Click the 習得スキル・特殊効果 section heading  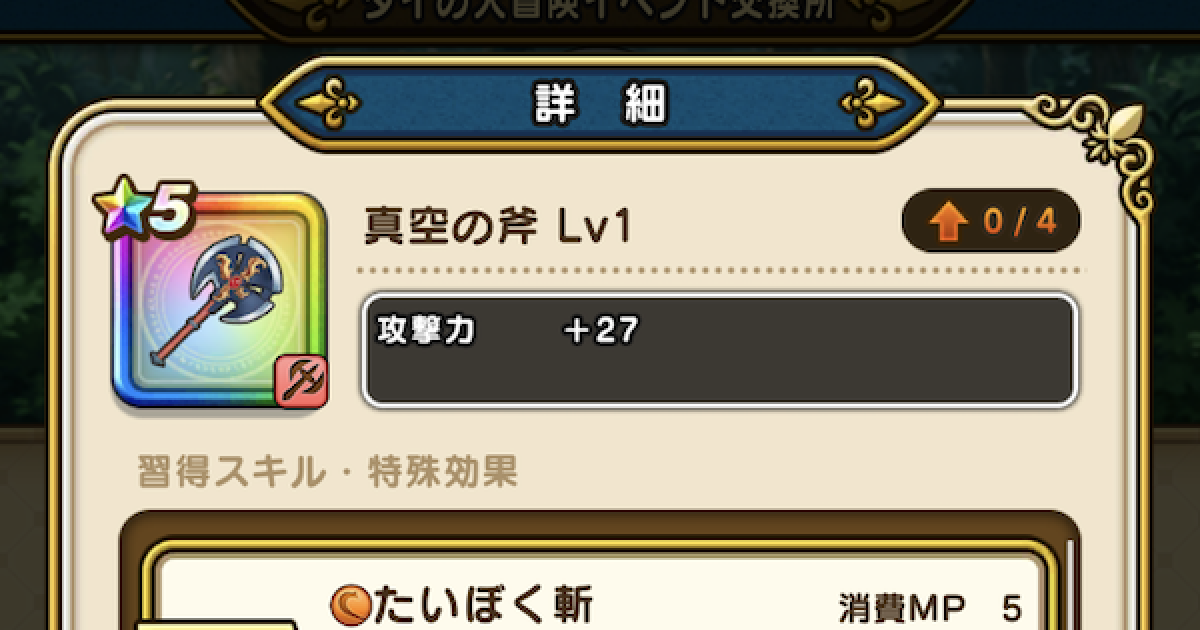click(x=327, y=471)
